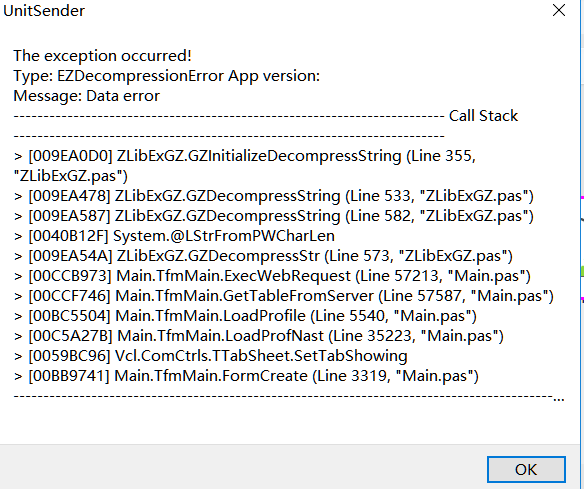Click the 'Call Stack' heading text
584x489 pixels.
click(483, 116)
